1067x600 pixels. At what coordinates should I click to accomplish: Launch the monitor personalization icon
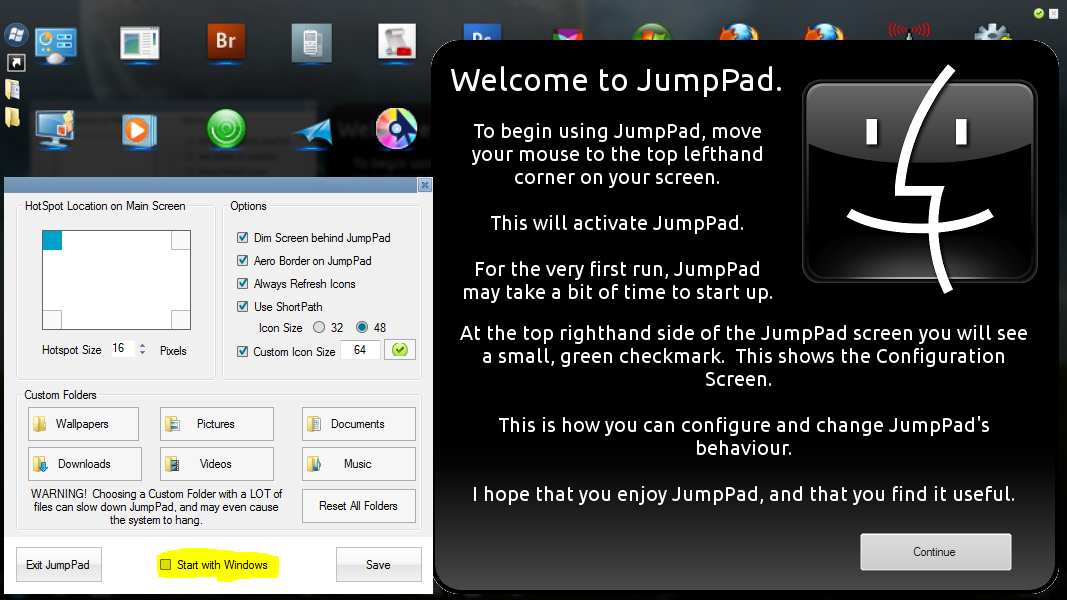pyautogui.click(x=55, y=129)
